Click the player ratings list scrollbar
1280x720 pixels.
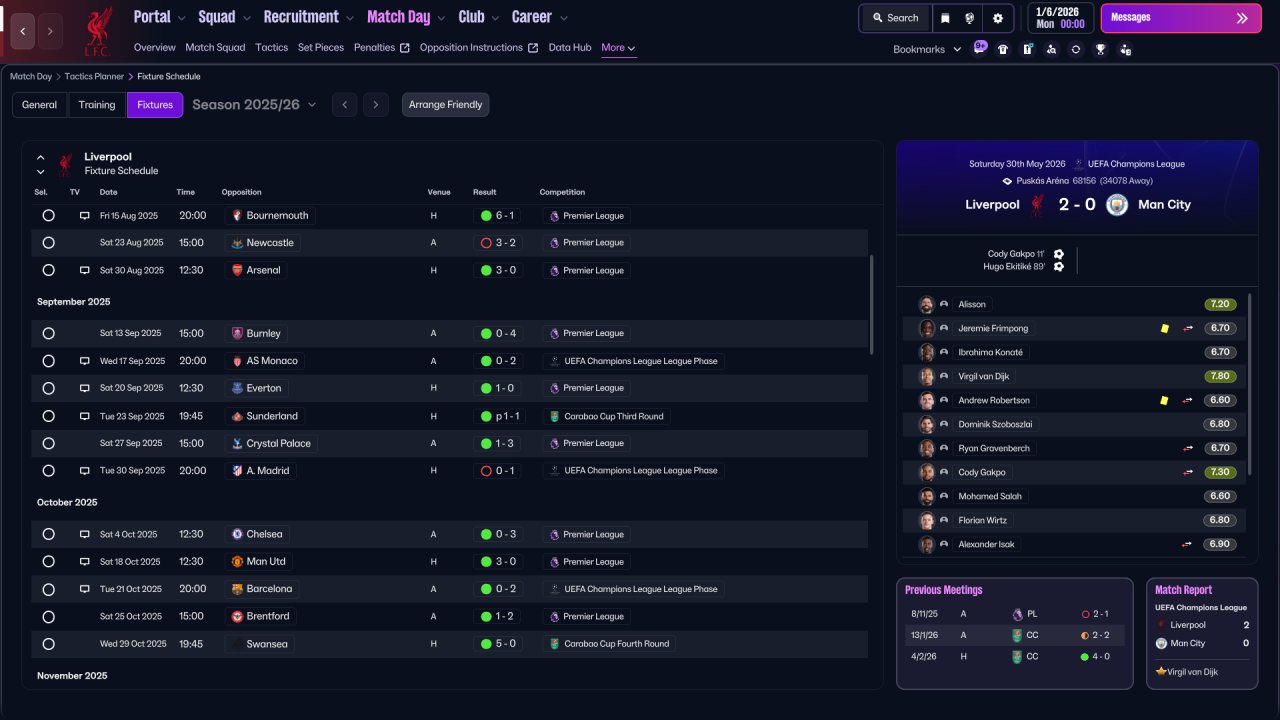point(1250,385)
